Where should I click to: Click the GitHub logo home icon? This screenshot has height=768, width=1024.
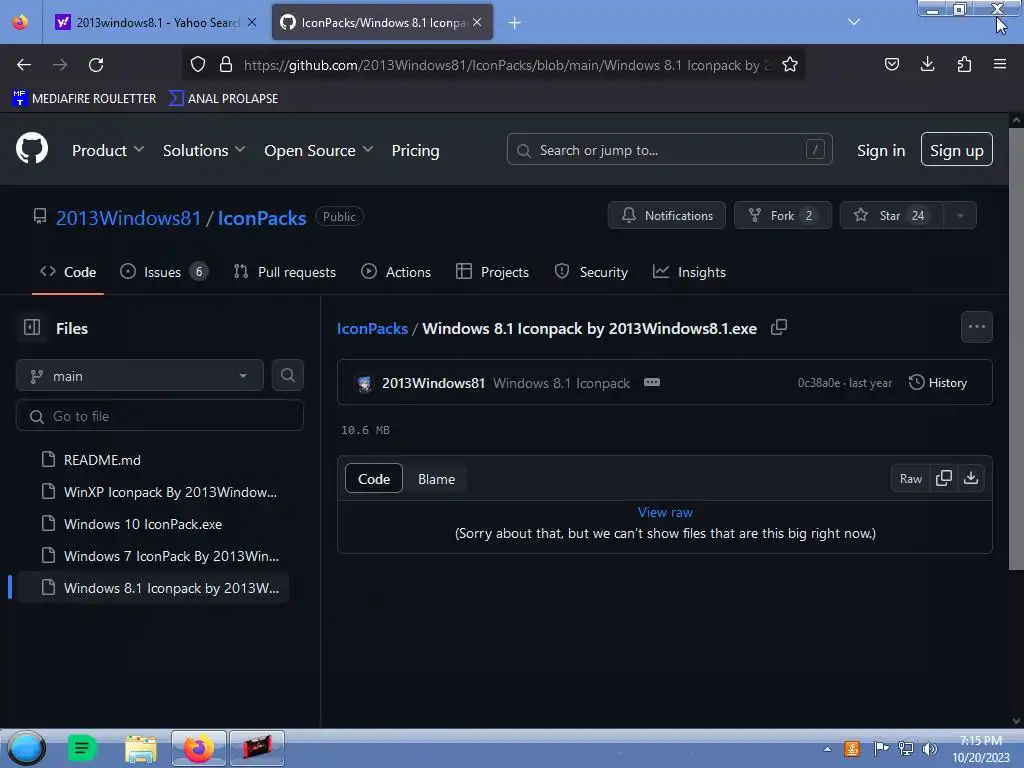coord(31,149)
